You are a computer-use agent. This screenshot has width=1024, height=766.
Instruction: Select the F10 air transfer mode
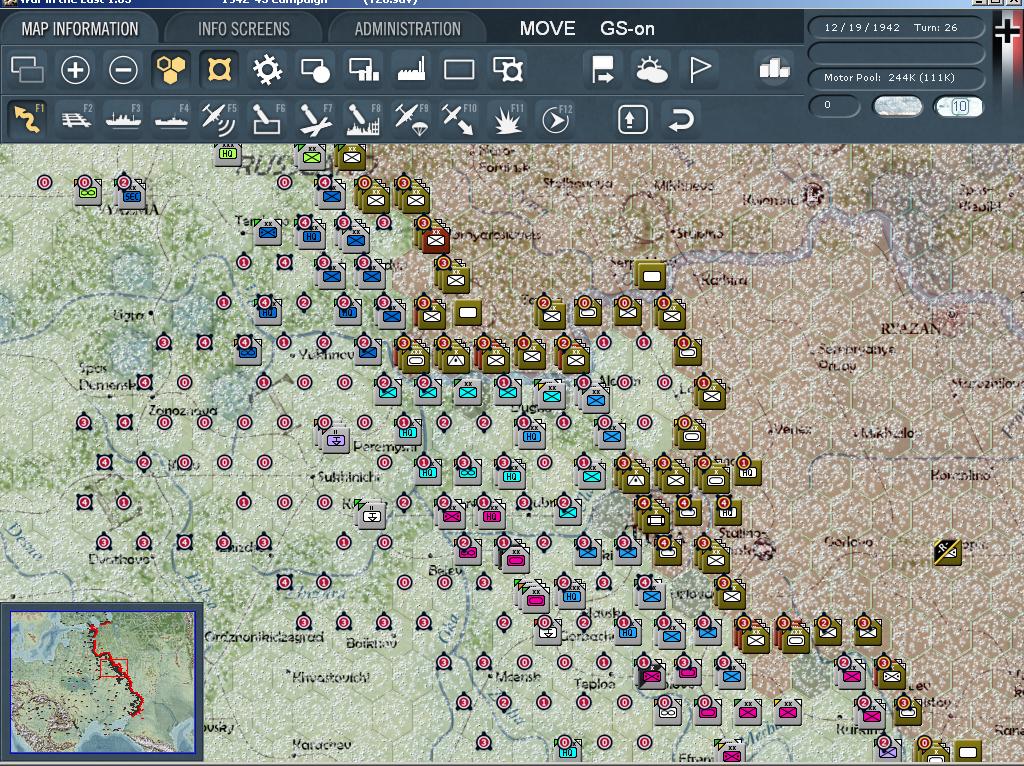pyautogui.click(x=459, y=120)
